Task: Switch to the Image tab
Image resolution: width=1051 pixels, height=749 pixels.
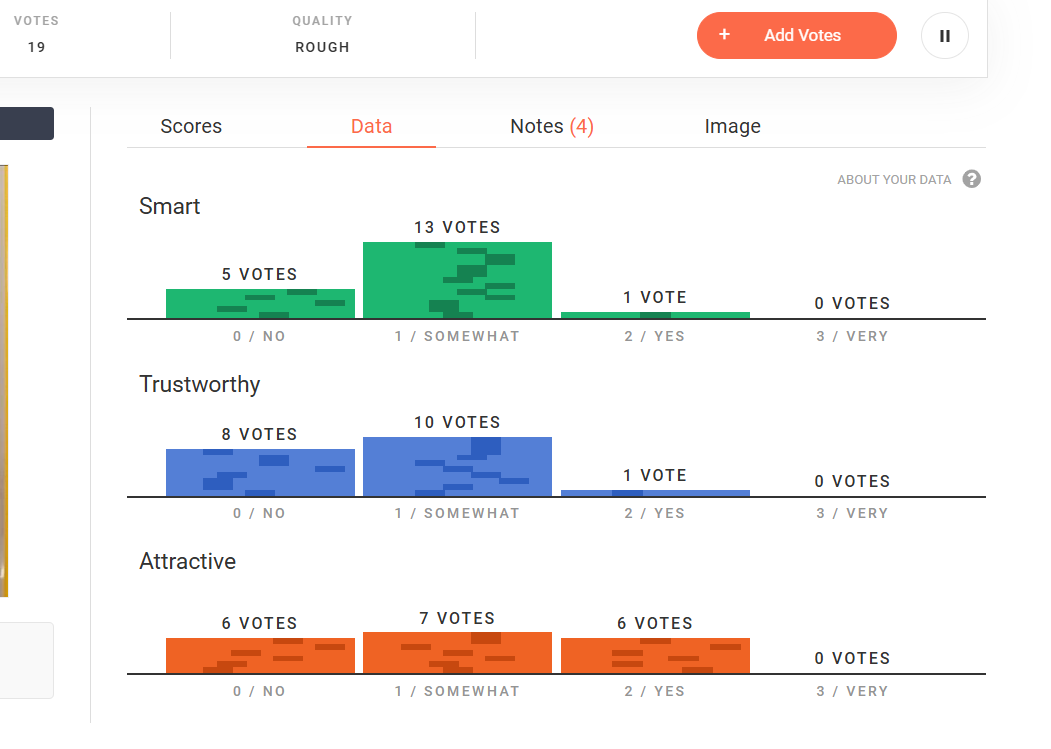Action: [732, 126]
